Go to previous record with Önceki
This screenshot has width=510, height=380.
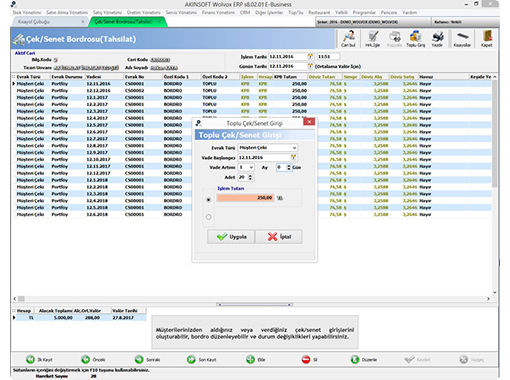tap(93, 359)
